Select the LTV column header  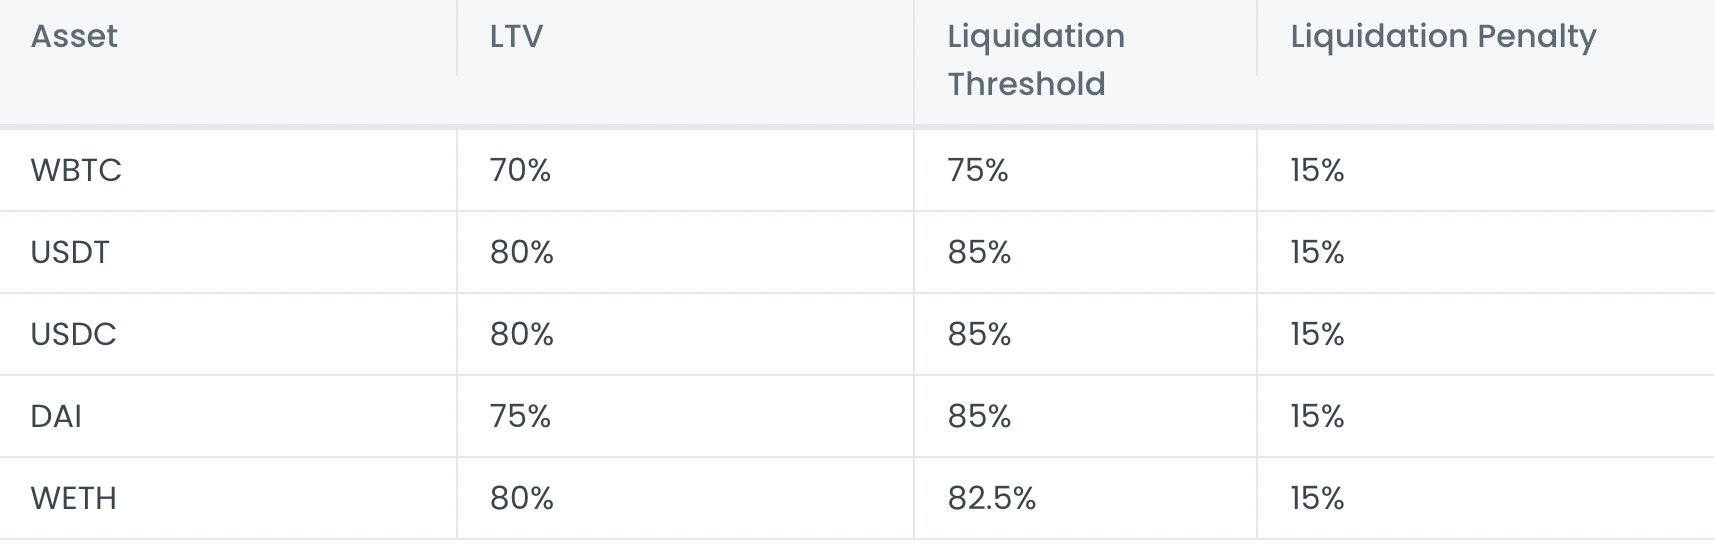tap(516, 36)
